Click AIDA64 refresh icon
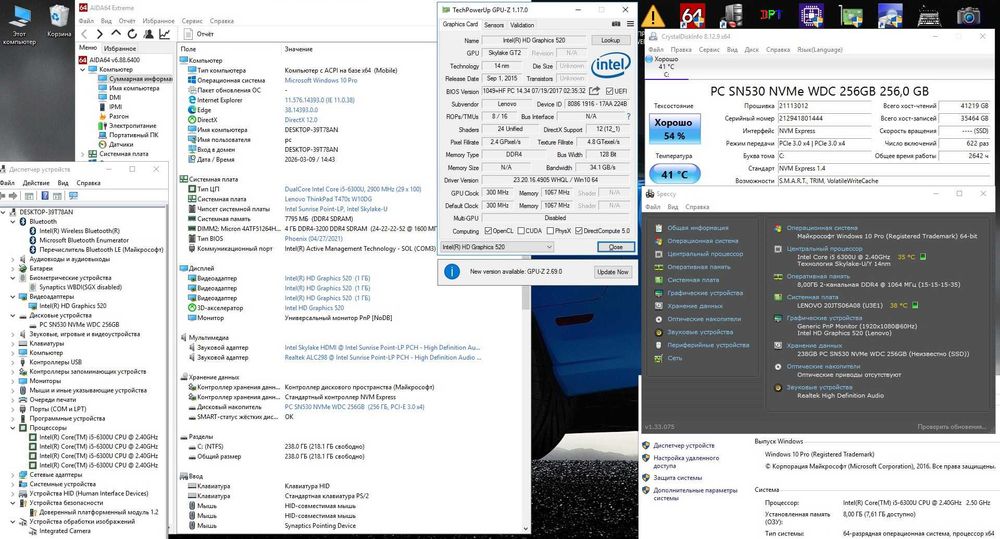 pos(131,34)
